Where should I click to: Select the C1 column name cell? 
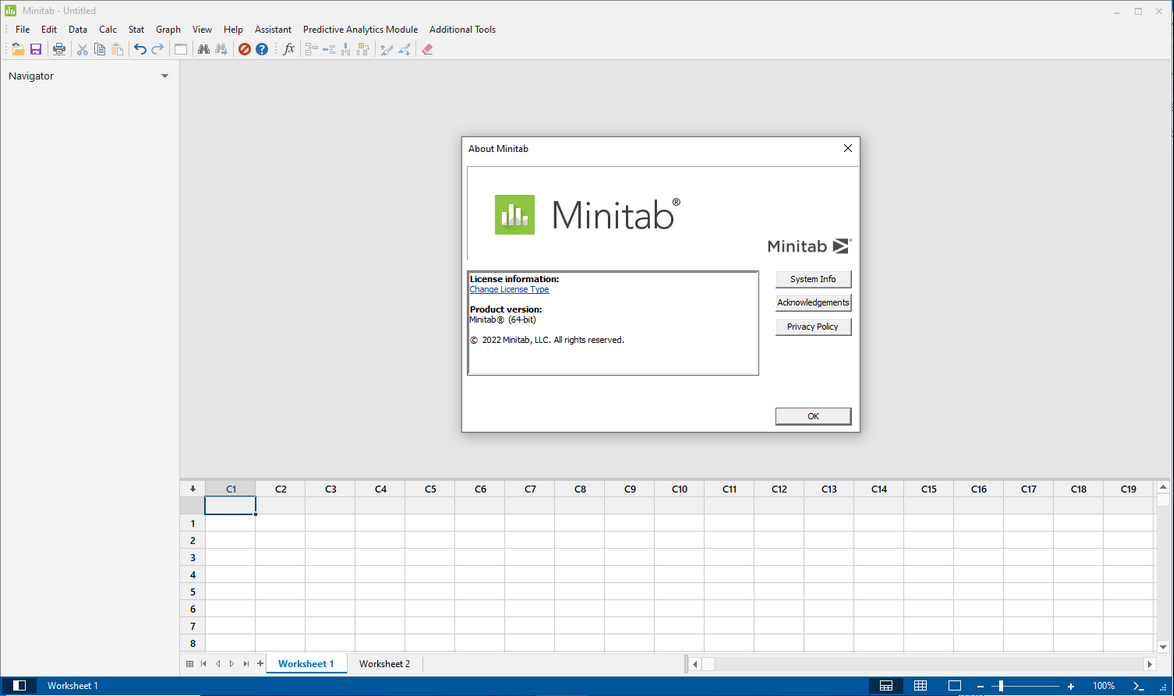click(x=231, y=506)
